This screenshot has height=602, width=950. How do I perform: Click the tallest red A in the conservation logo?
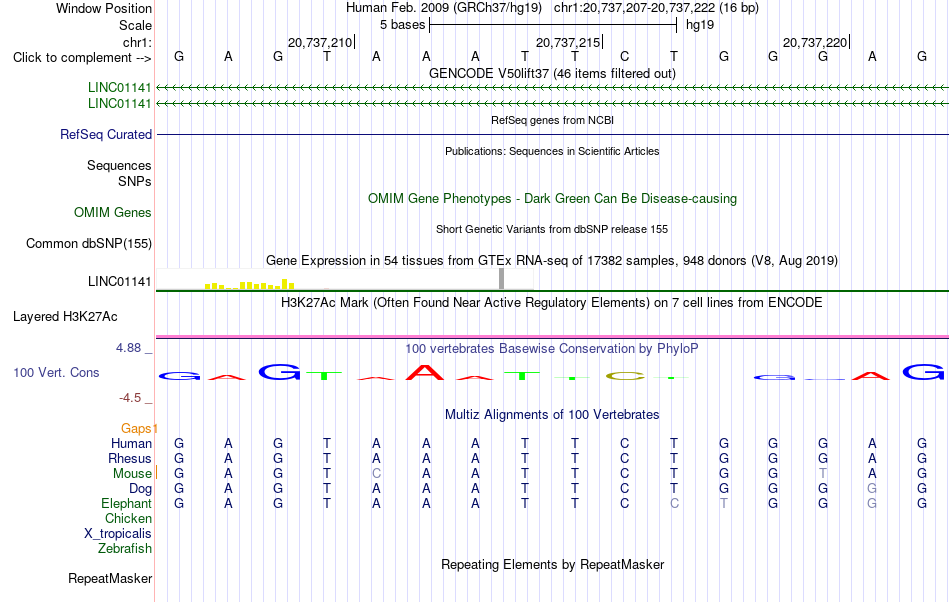425,372
